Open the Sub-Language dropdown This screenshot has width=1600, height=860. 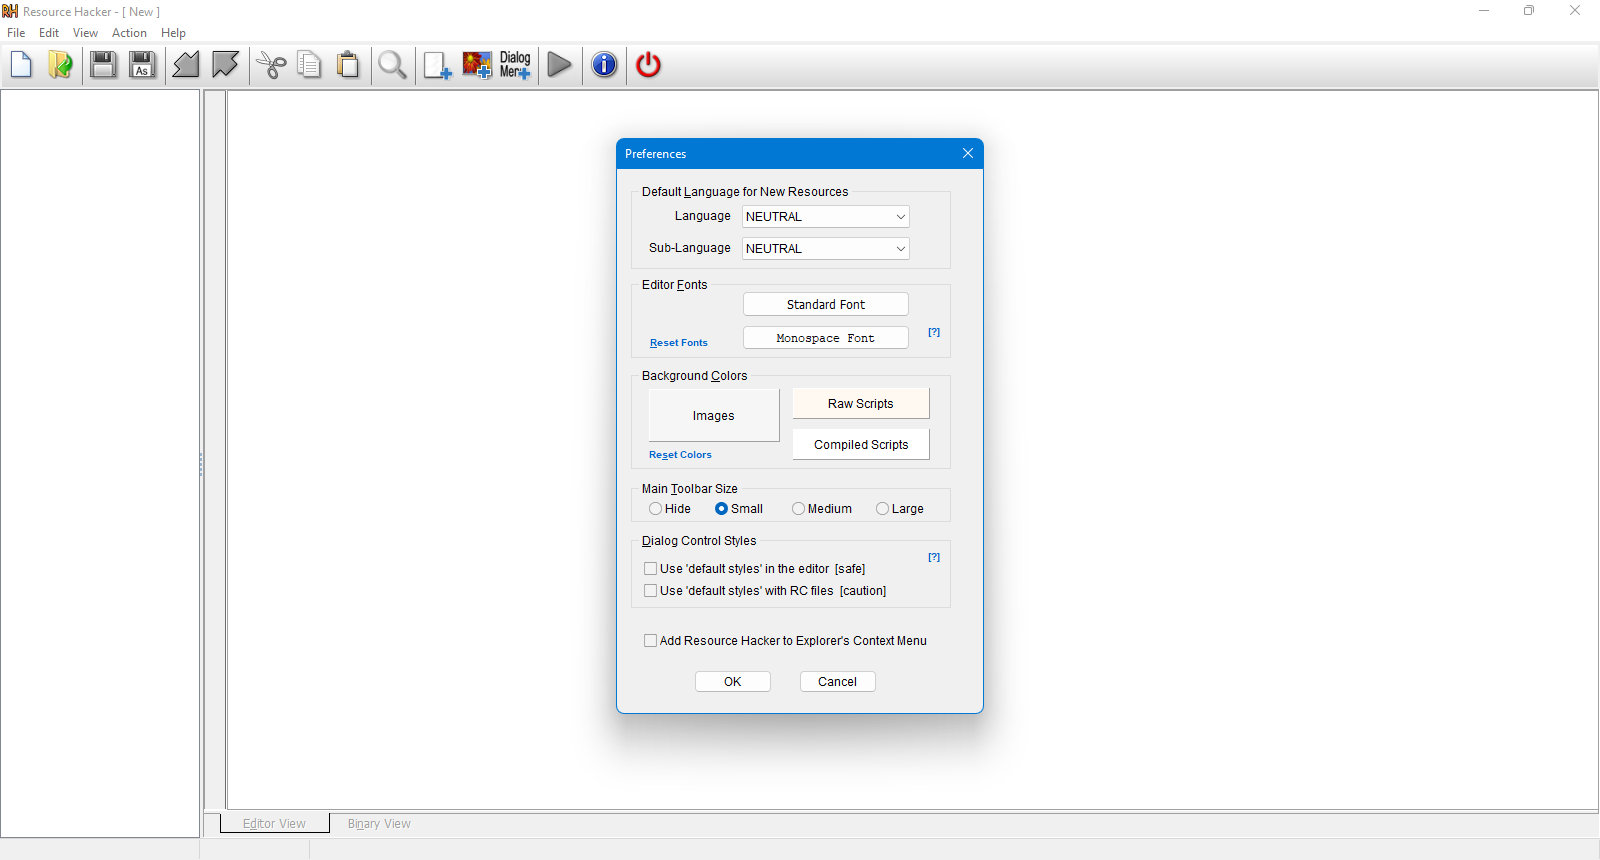(x=826, y=249)
